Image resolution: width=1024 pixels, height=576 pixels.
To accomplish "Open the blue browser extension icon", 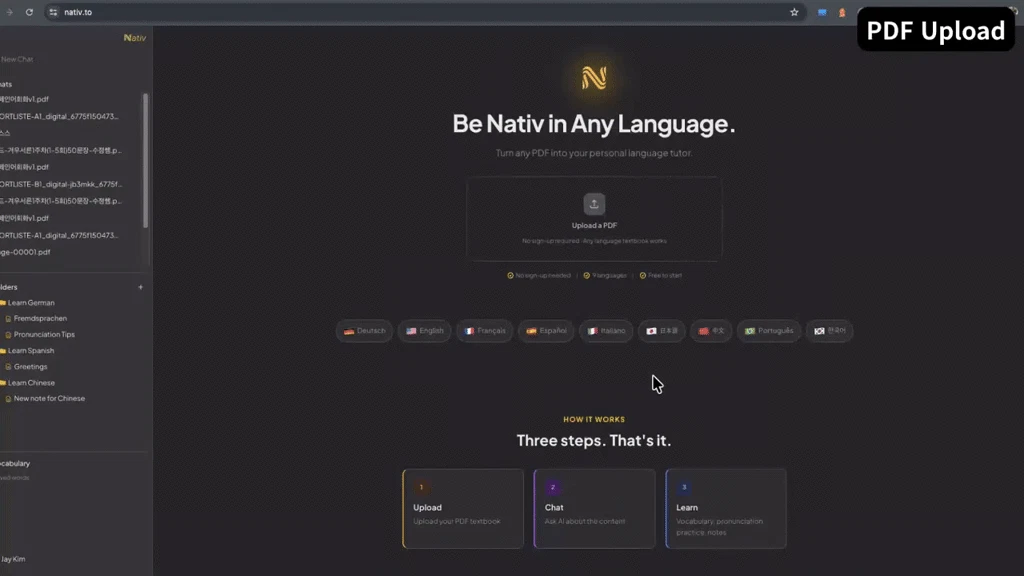I will point(822,12).
